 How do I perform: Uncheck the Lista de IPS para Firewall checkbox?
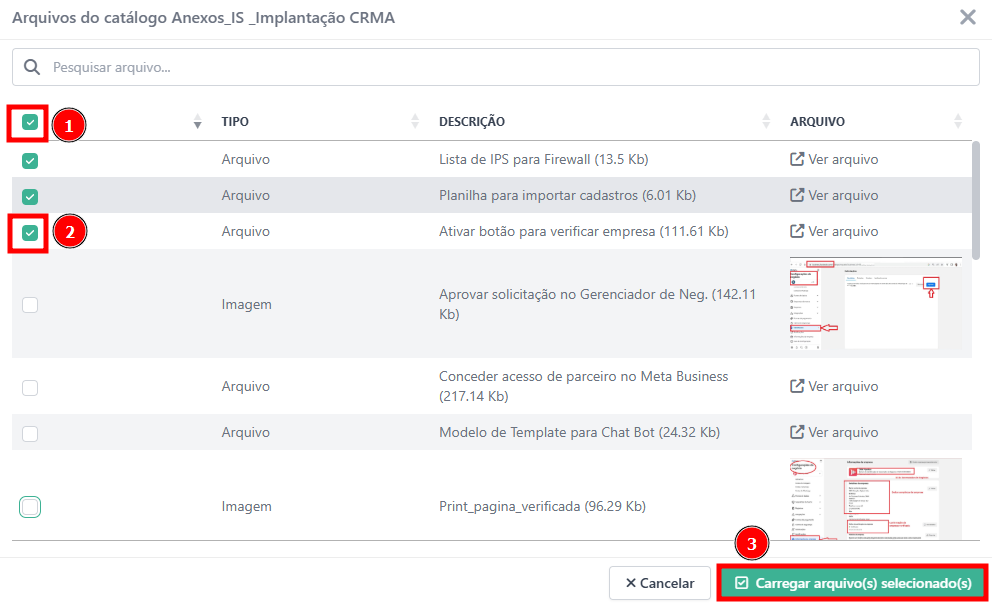pyautogui.click(x=30, y=160)
